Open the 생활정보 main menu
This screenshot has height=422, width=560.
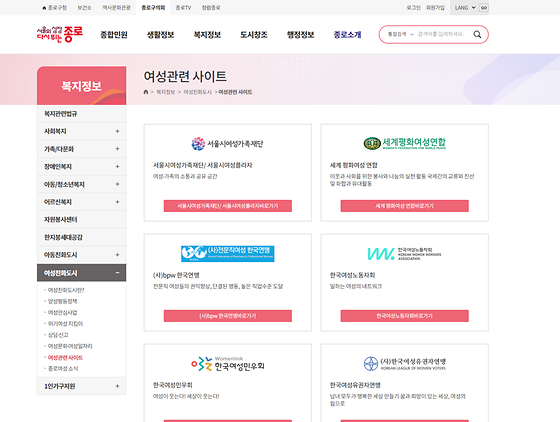tap(160, 35)
